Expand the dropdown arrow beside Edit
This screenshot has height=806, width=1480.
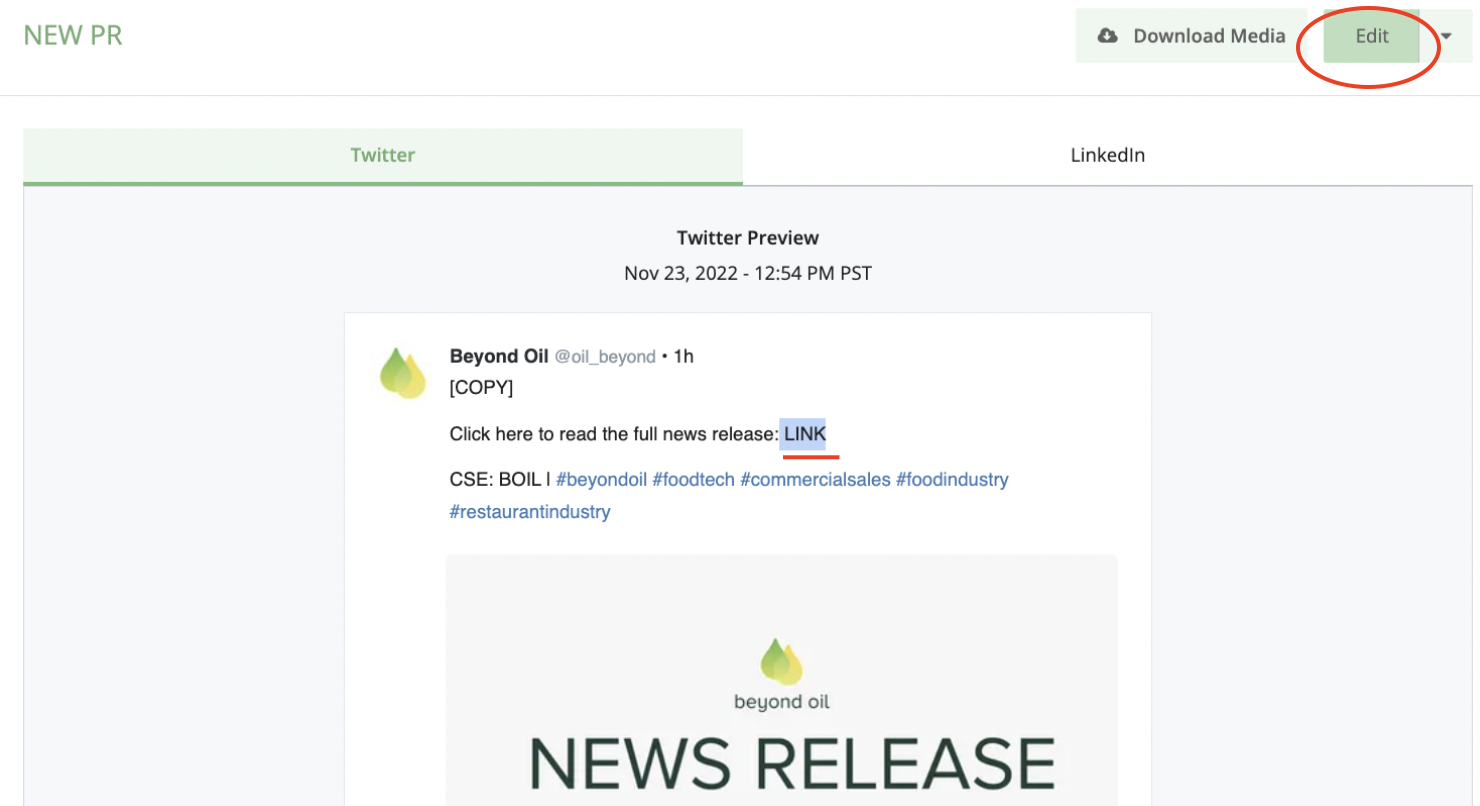(x=1446, y=36)
